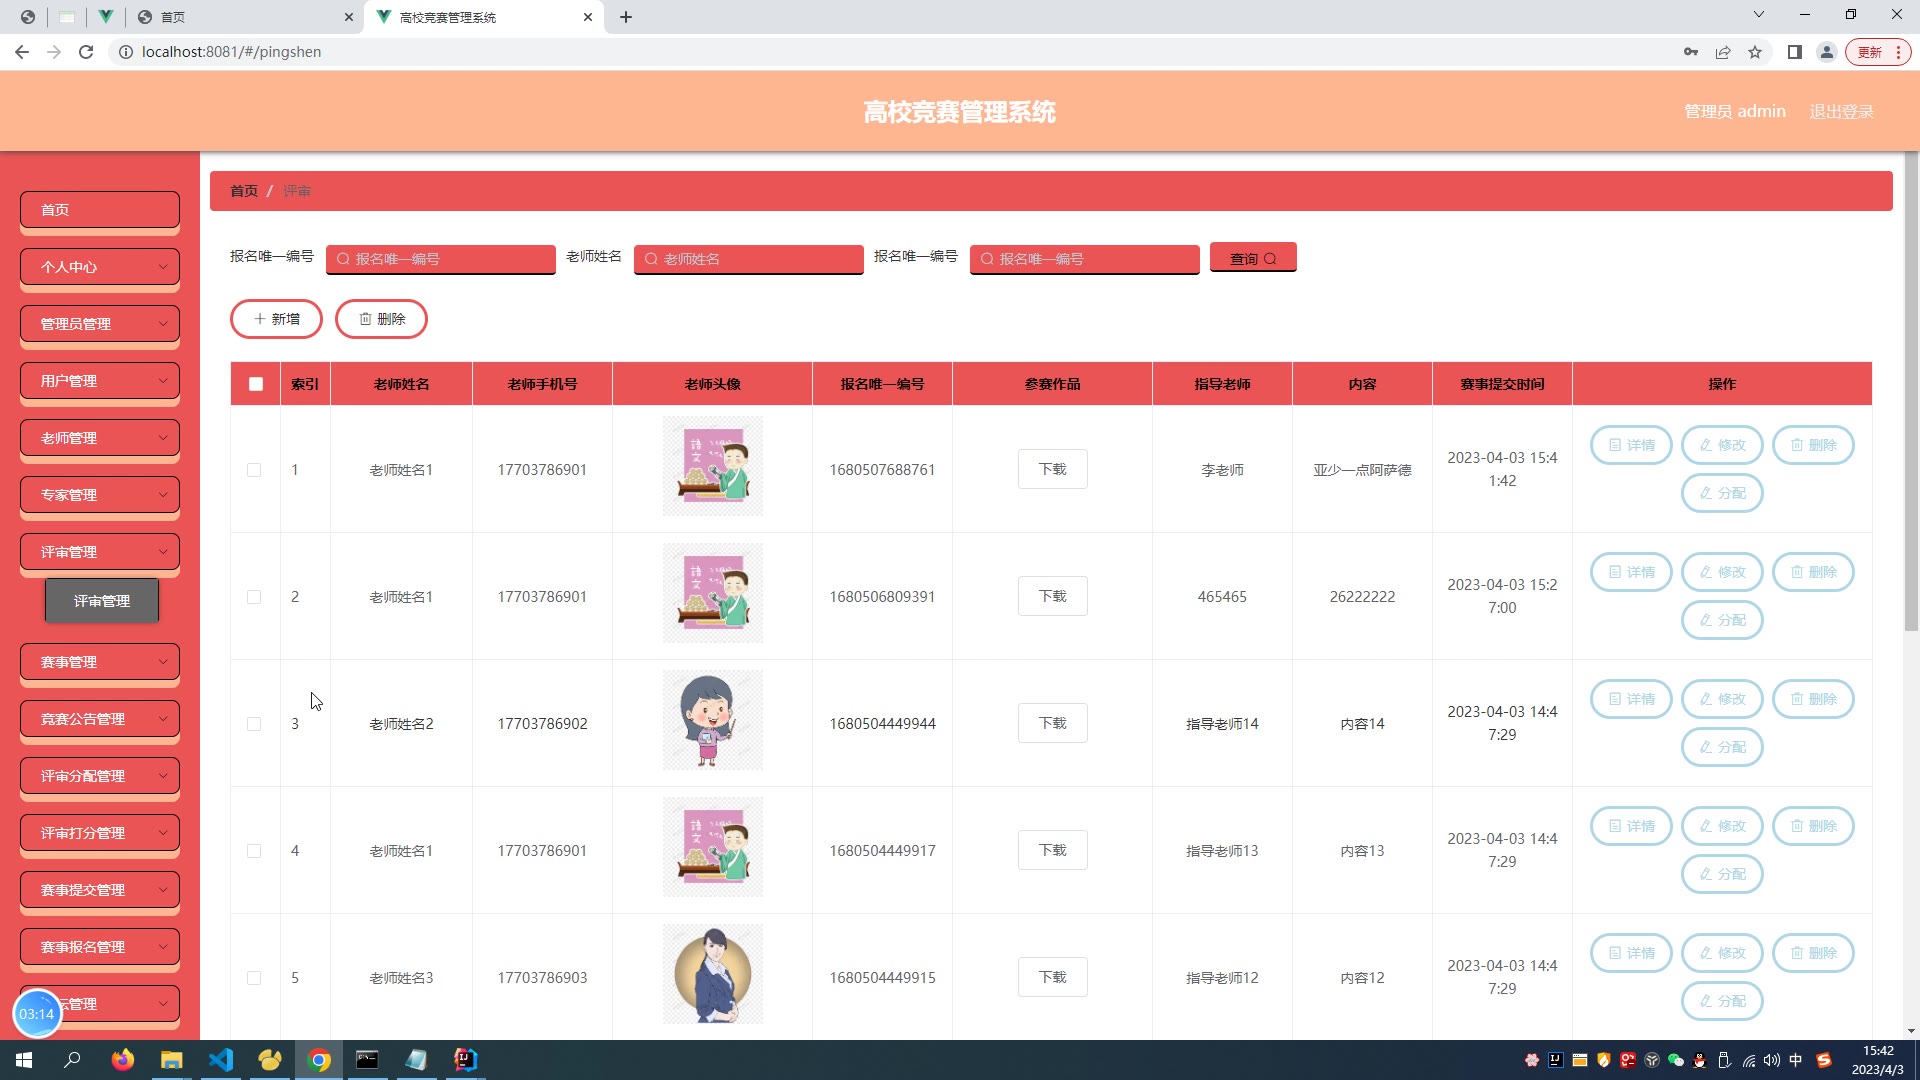Click the bookmark star icon in address bar

pyautogui.click(x=1755, y=52)
